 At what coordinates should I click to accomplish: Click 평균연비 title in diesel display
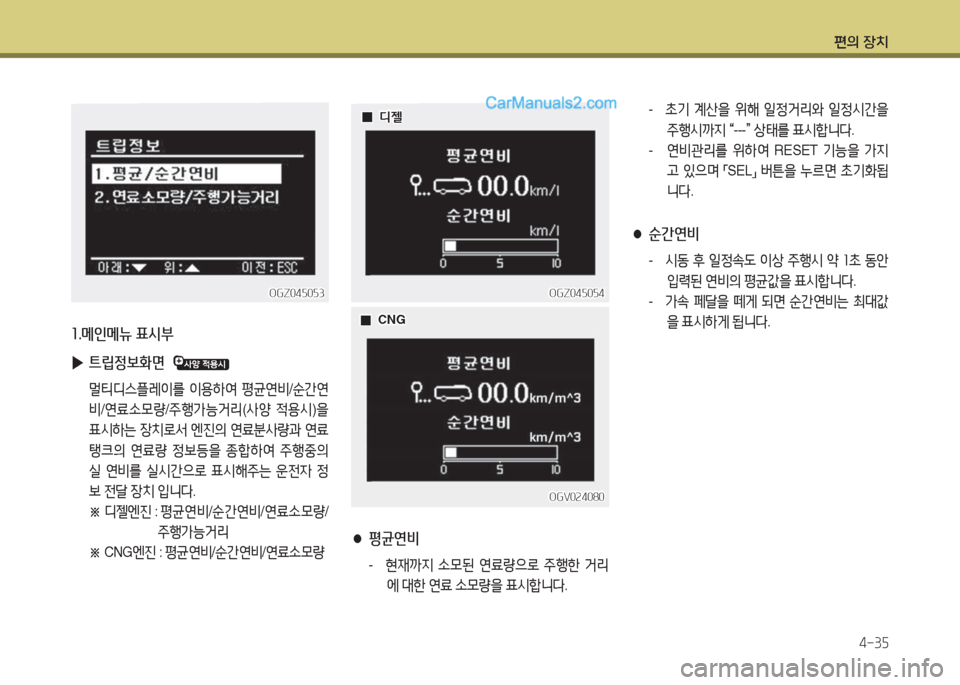coord(478,155)
